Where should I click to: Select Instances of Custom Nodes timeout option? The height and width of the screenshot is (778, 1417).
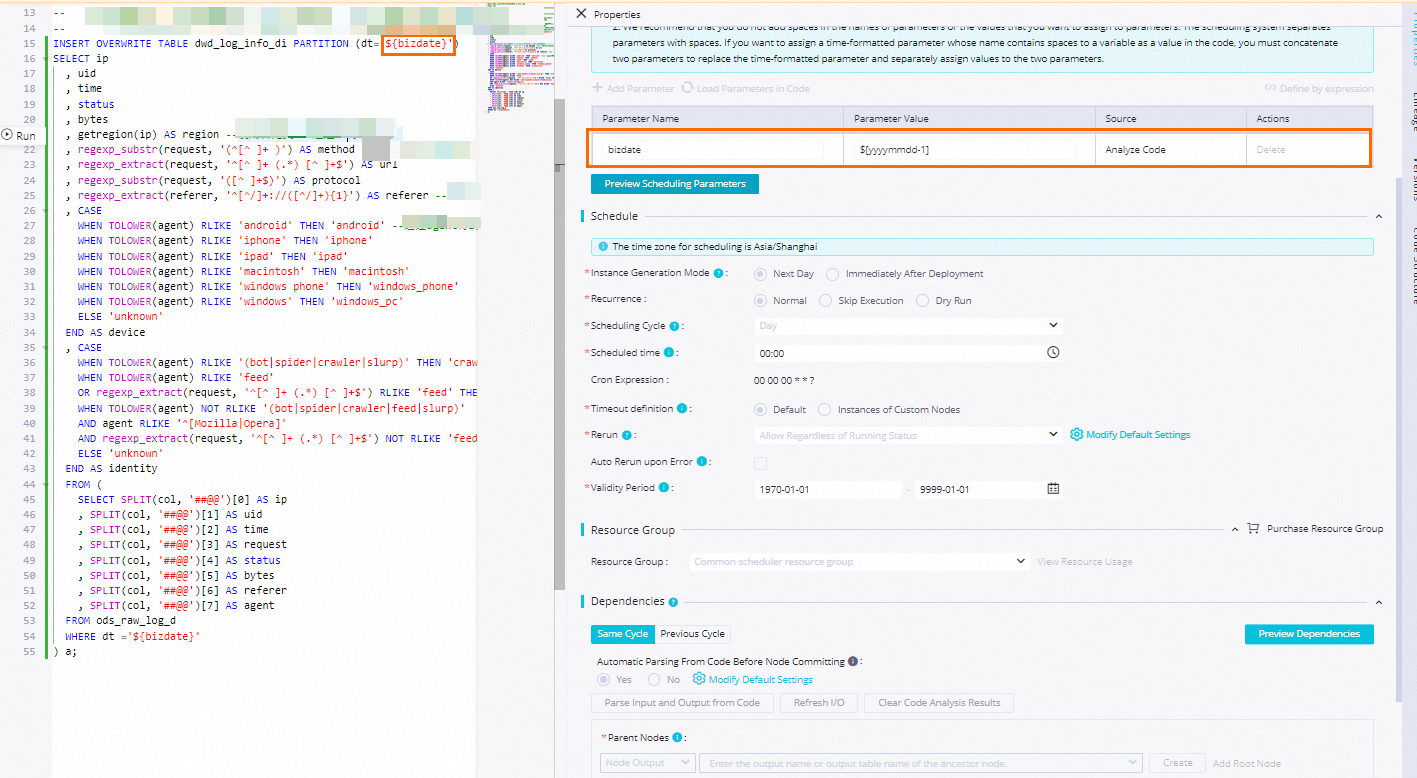(x=824, y=409)
